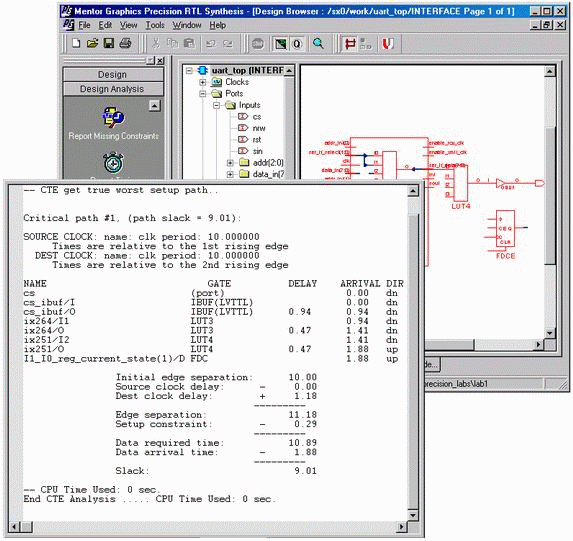Select the sin input port
Viewport: 573px width, 541px height.
258,151
